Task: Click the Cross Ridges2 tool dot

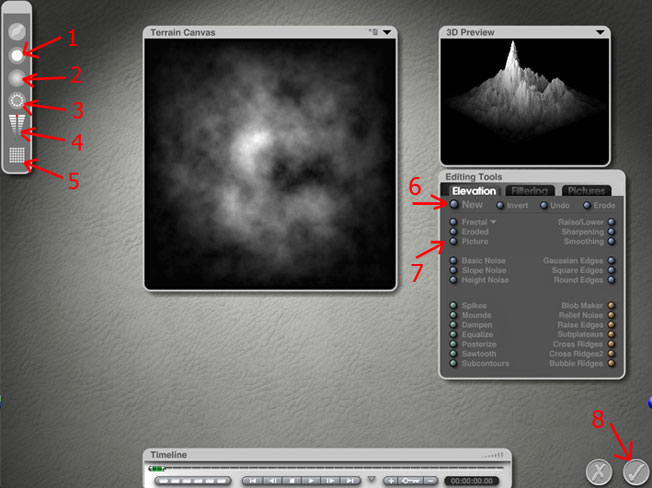Action: (612, 354)
